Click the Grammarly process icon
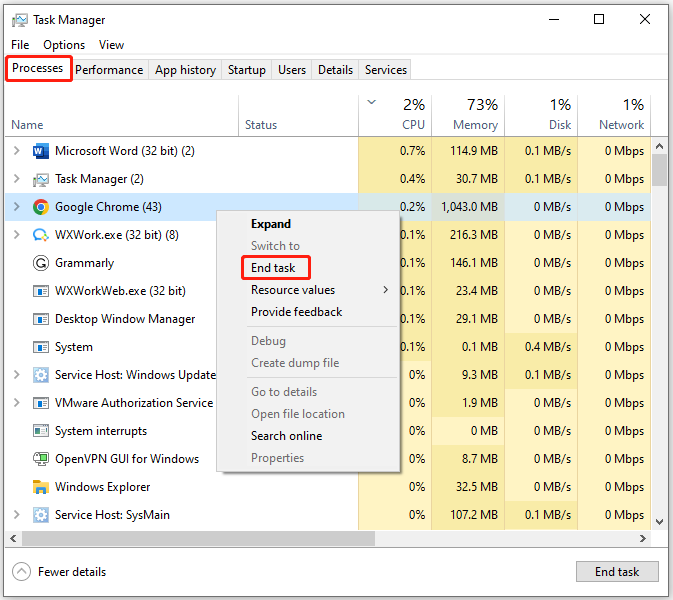 coord(41,263)
